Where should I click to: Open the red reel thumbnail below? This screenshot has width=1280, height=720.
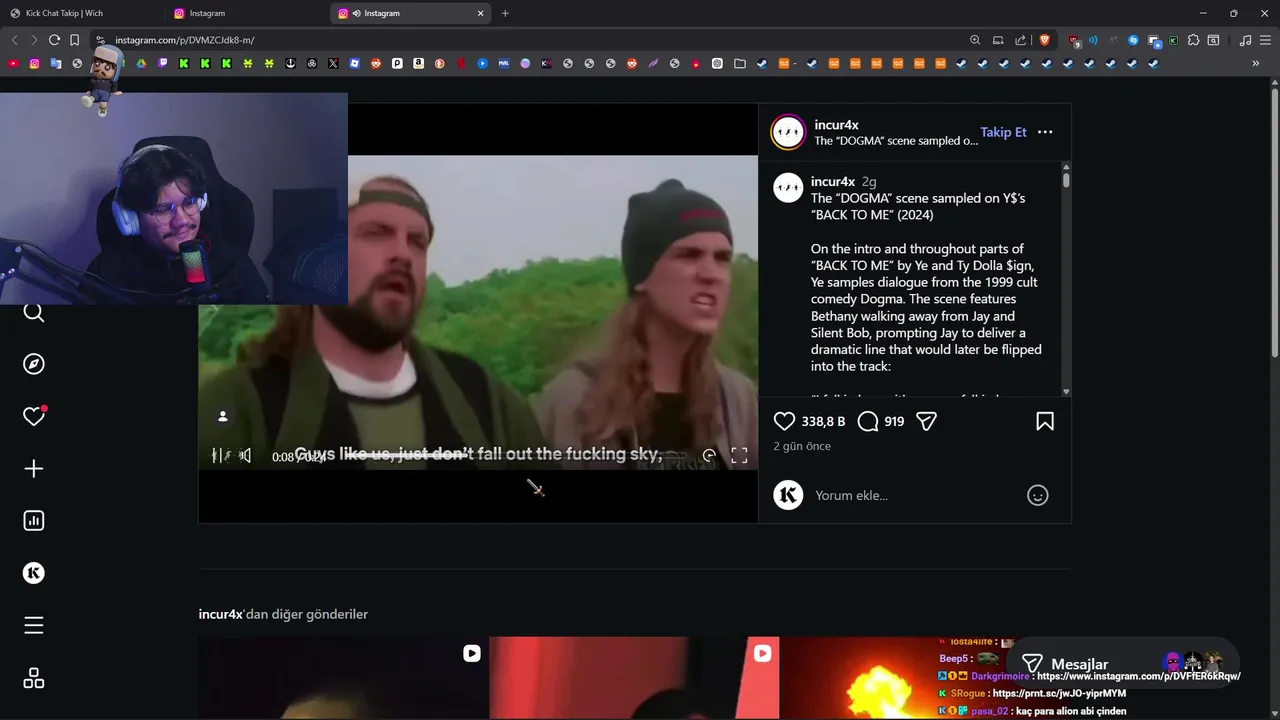coord(634,678)
